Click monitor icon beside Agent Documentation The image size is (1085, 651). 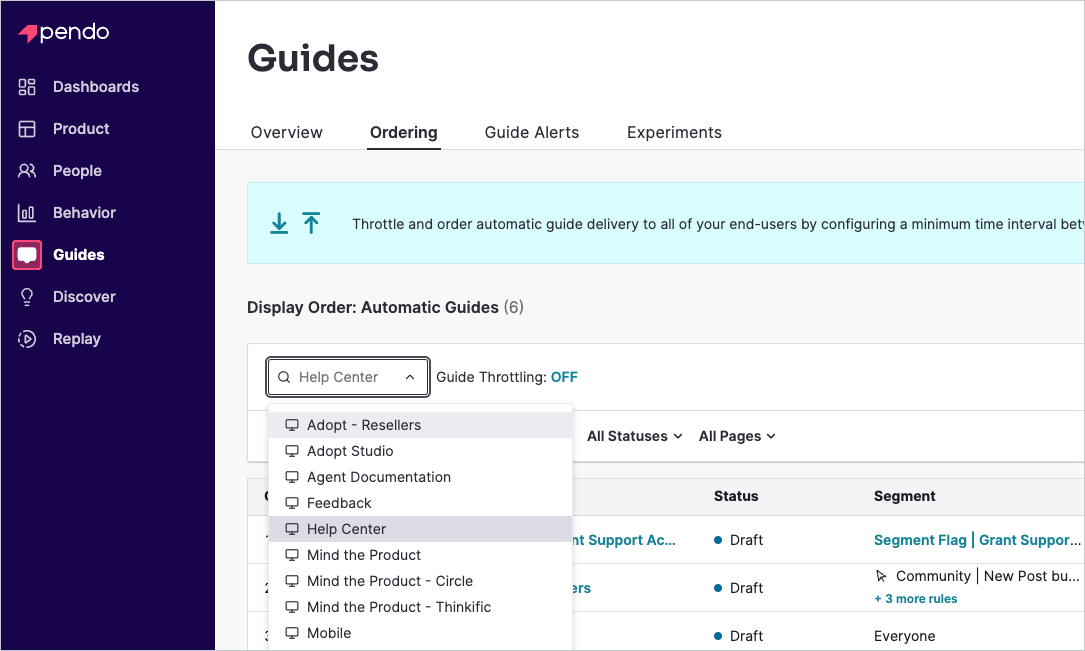click(x=292, y=477)
